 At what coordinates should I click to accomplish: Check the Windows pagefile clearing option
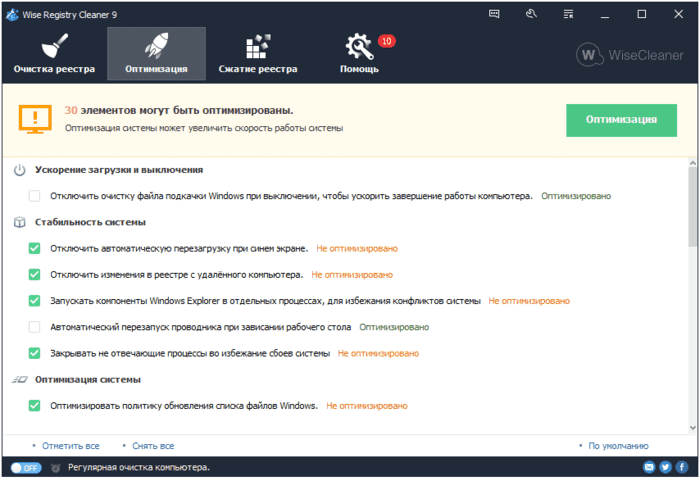[35, 197]
